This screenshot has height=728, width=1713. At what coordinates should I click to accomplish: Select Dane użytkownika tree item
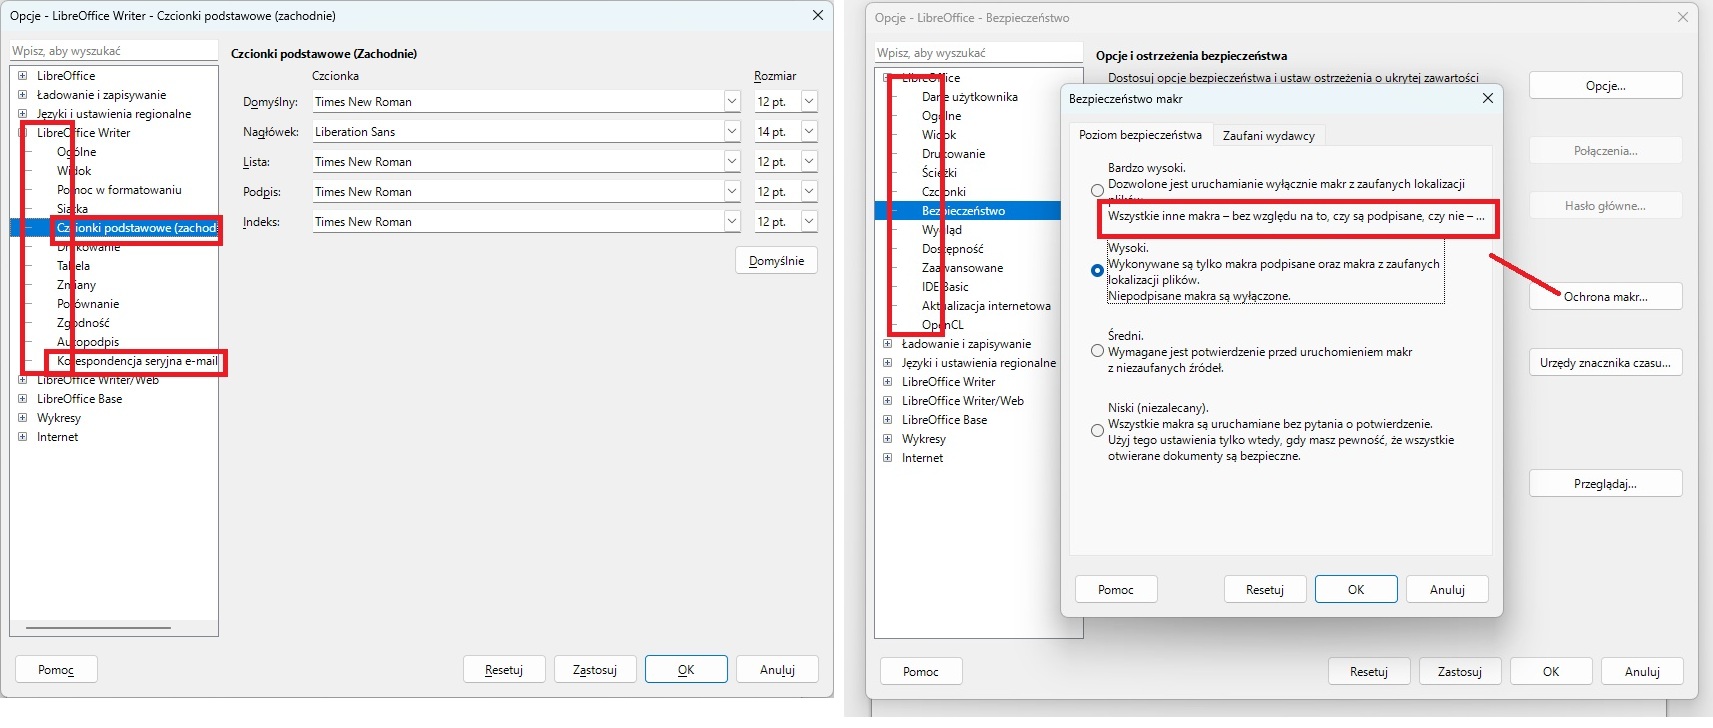pos(970,97)
